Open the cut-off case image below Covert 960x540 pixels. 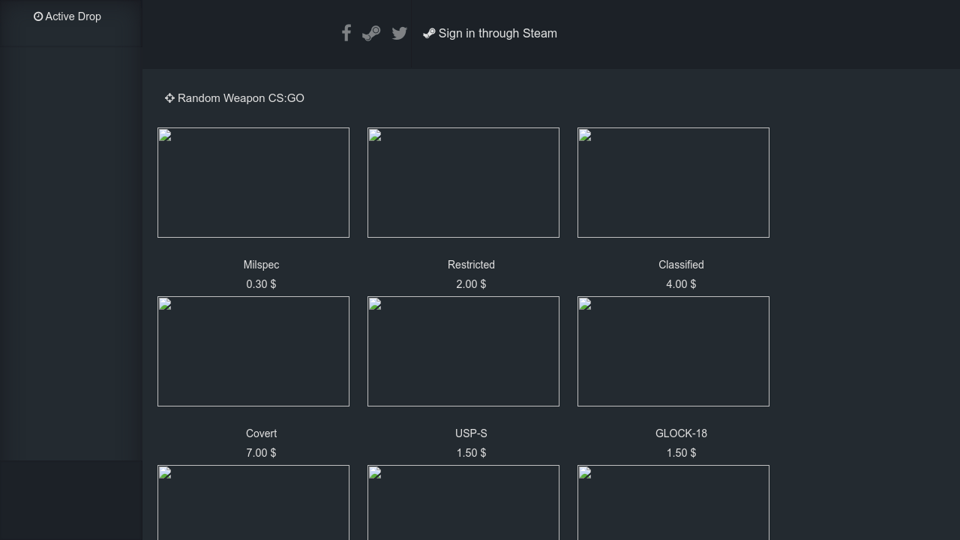253,503
